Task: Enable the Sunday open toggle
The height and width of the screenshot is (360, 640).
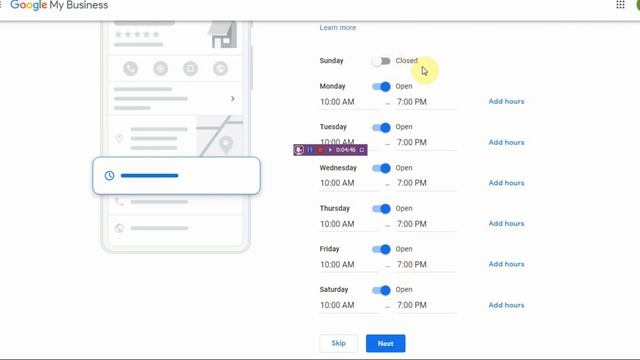Action: pos(381,61)
